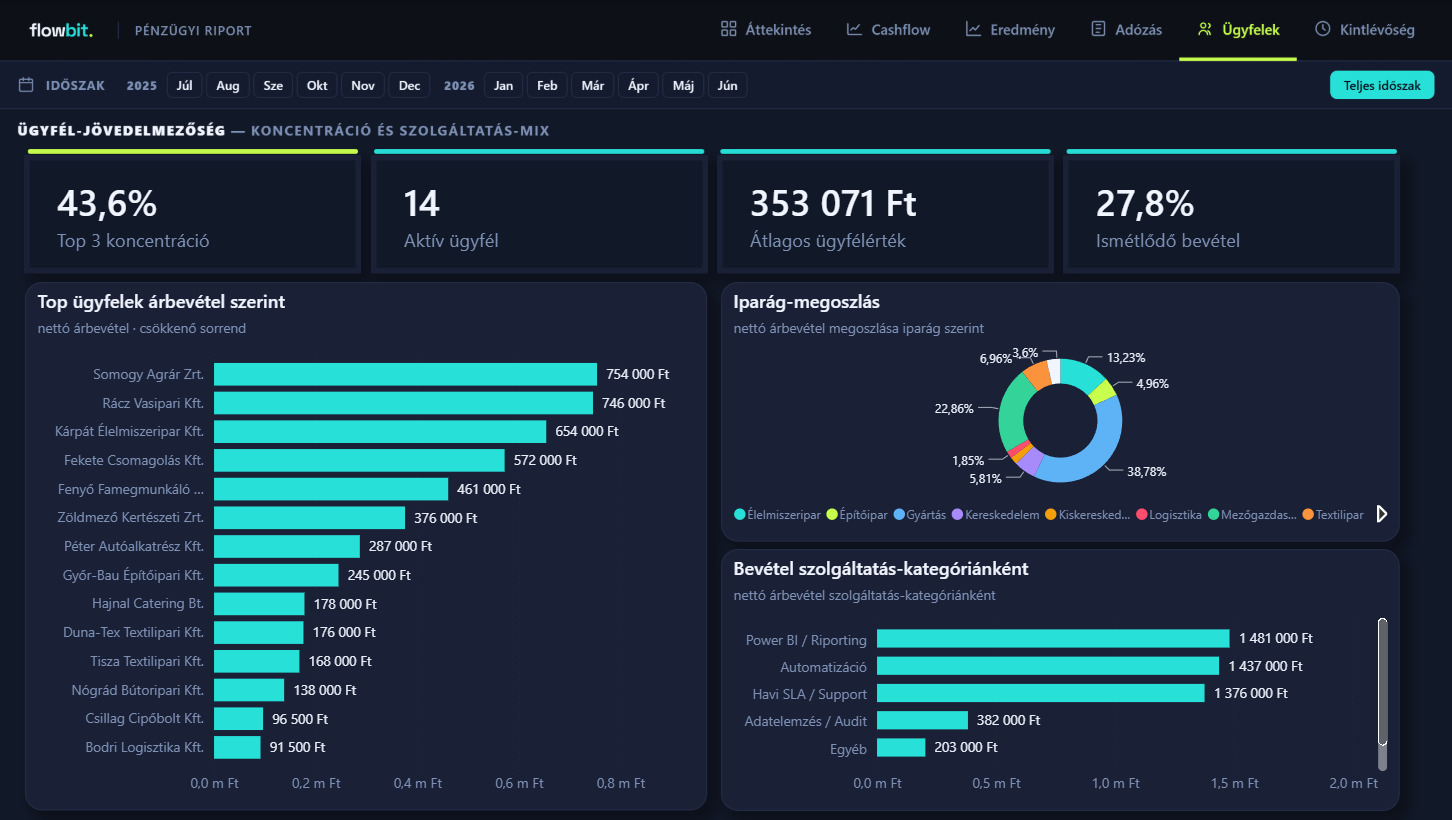Filter to the Feb month
The image size is (1452, 820).
click(547, 85)
